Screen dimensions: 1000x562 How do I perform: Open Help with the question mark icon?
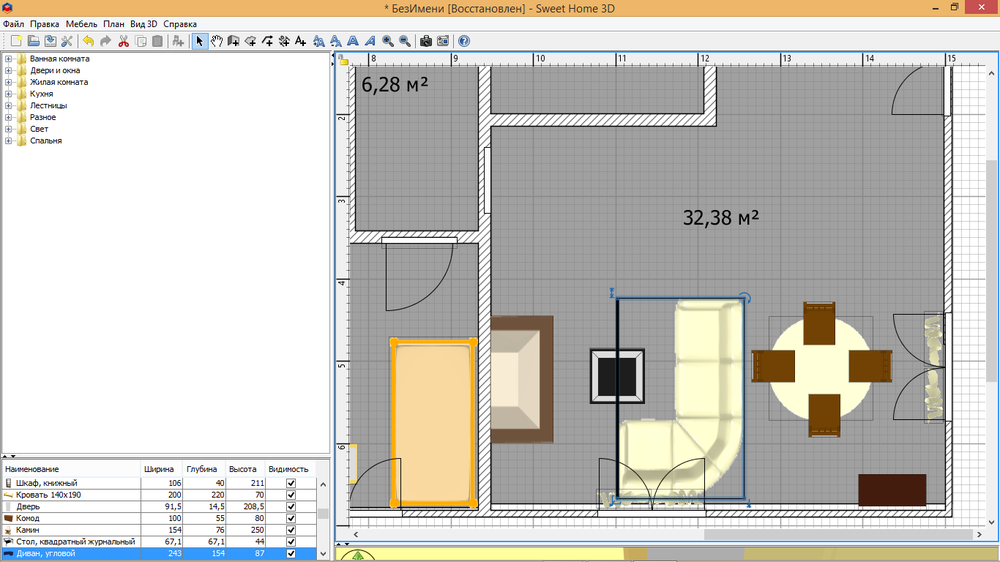[x=464, y=41]
